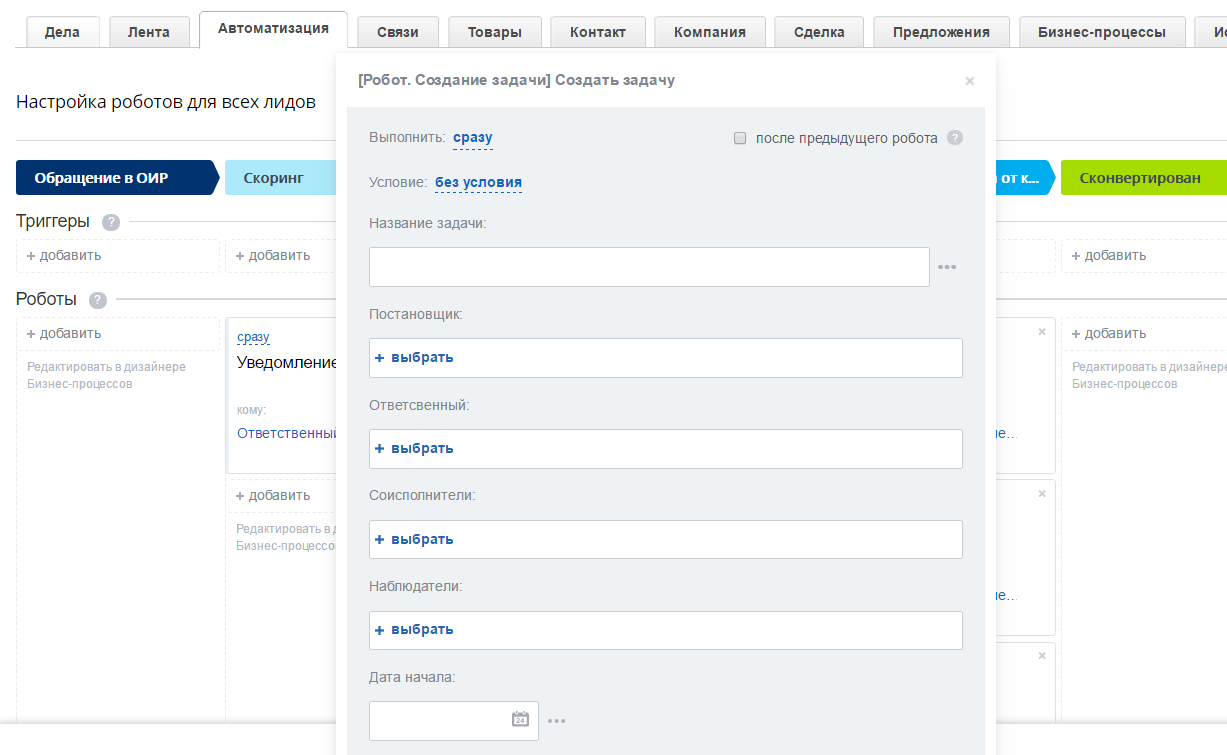
Task: Choose a user in the Постановщик field
Action: click(415, 357)
